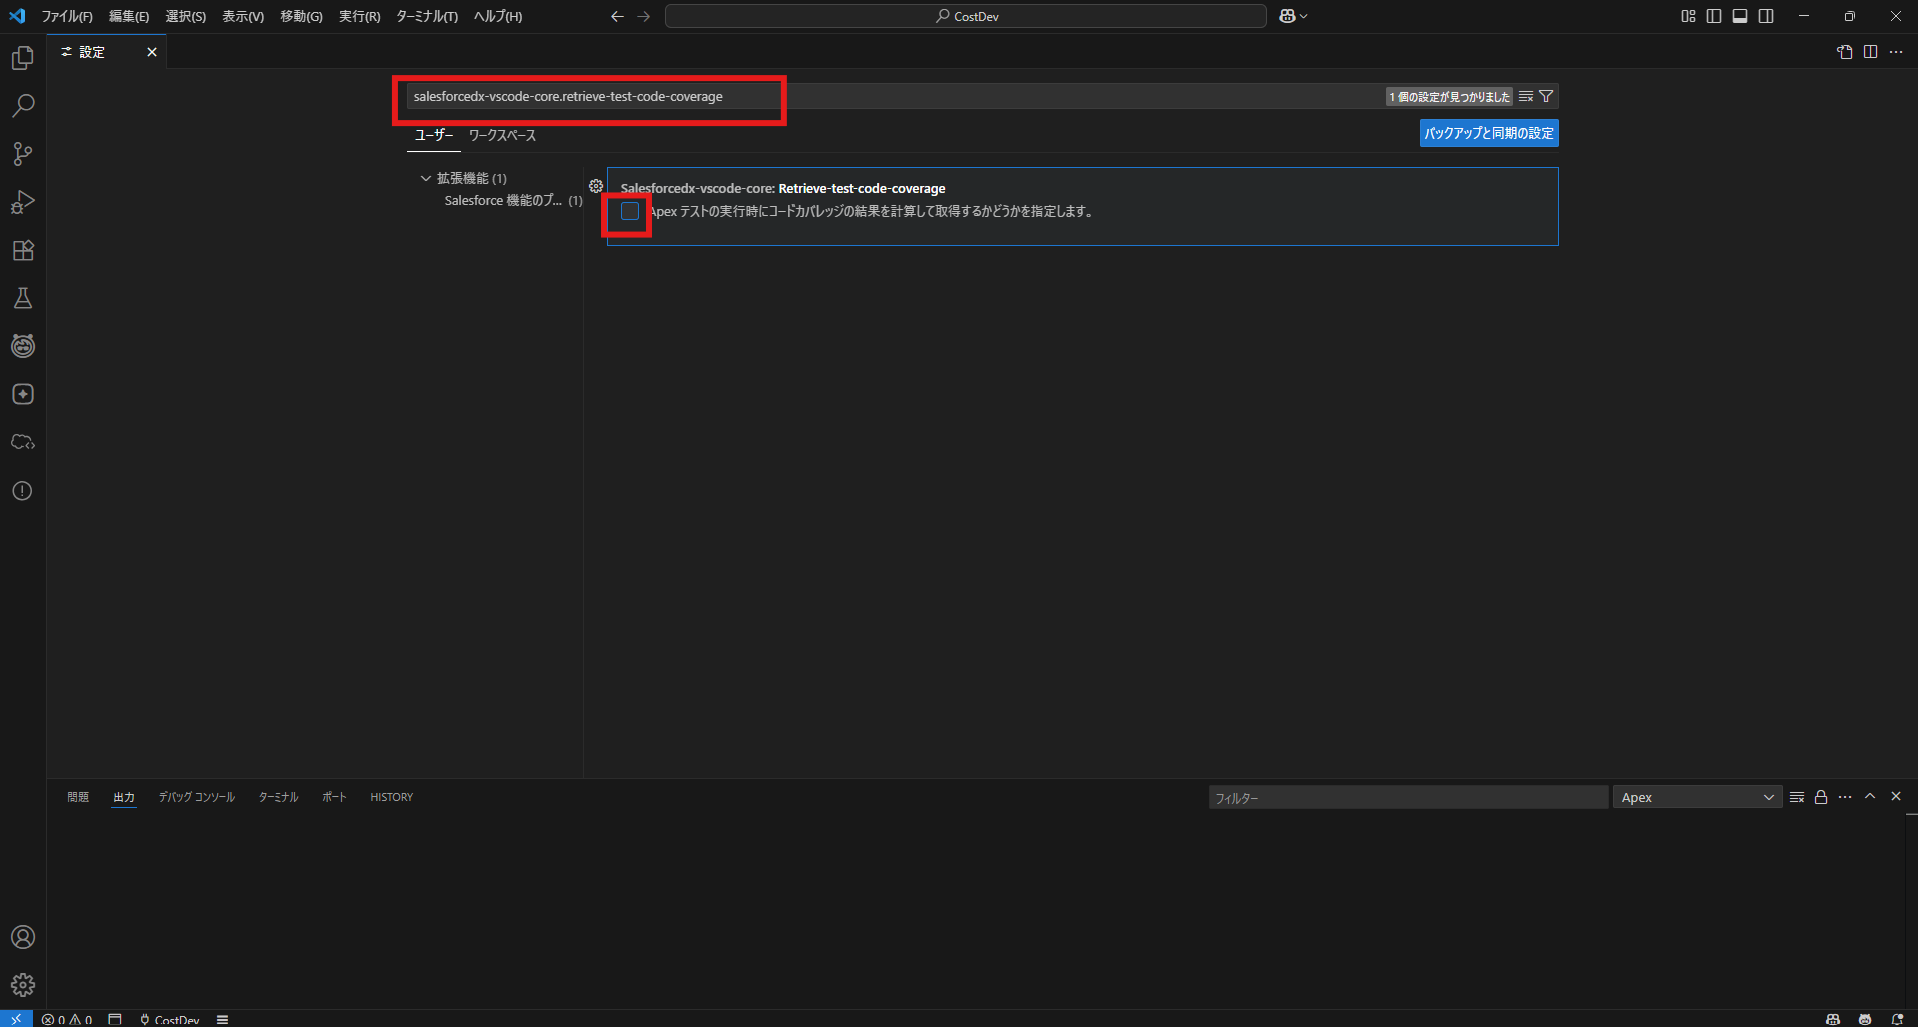Open the ターミナル panel tab
The height and width of the screenshot is (1027, 1918).
277,796
